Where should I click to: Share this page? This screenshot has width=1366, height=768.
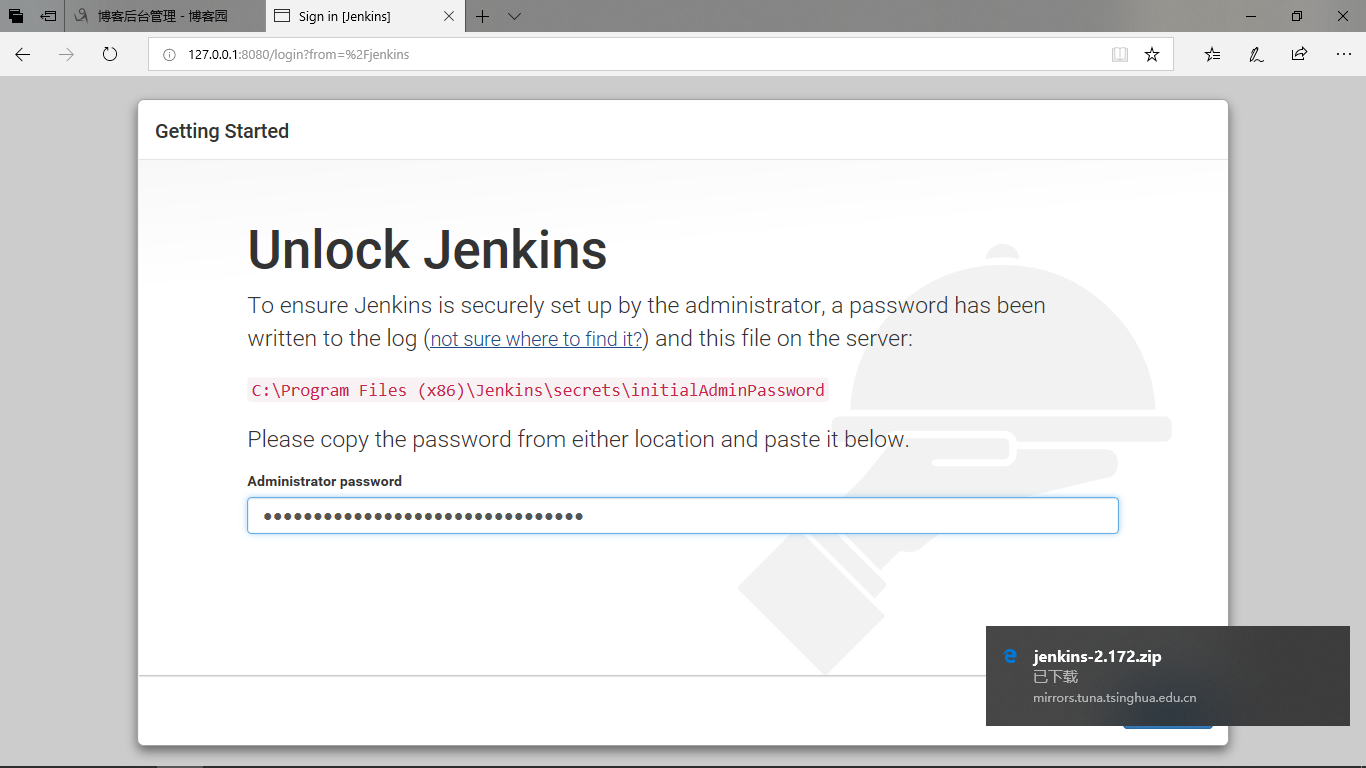(x=1299, y=55)
